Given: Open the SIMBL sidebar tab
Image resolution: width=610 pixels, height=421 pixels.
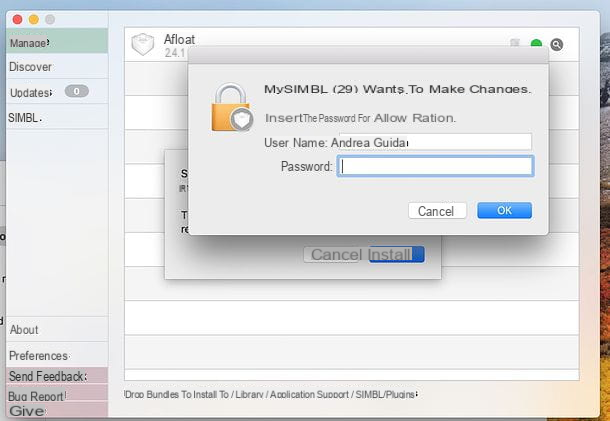Looking at the screenshot, I should 57,117.
